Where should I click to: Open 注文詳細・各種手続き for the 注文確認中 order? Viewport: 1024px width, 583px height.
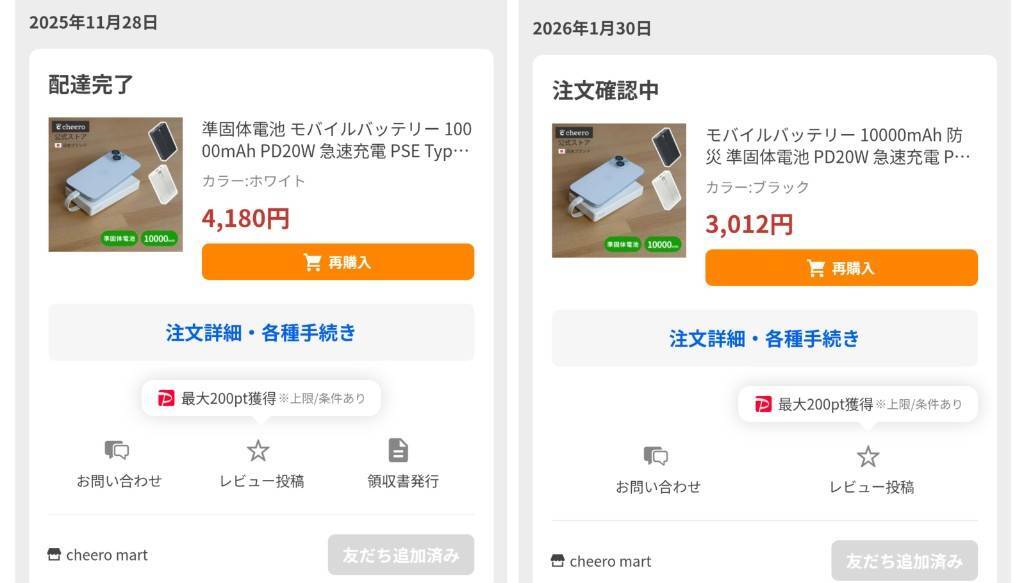(764, 339)
